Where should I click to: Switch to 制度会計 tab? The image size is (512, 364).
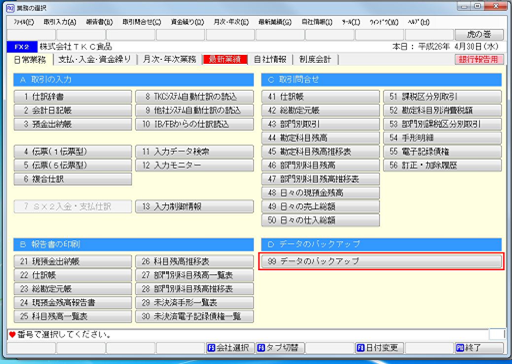(315, 60)
